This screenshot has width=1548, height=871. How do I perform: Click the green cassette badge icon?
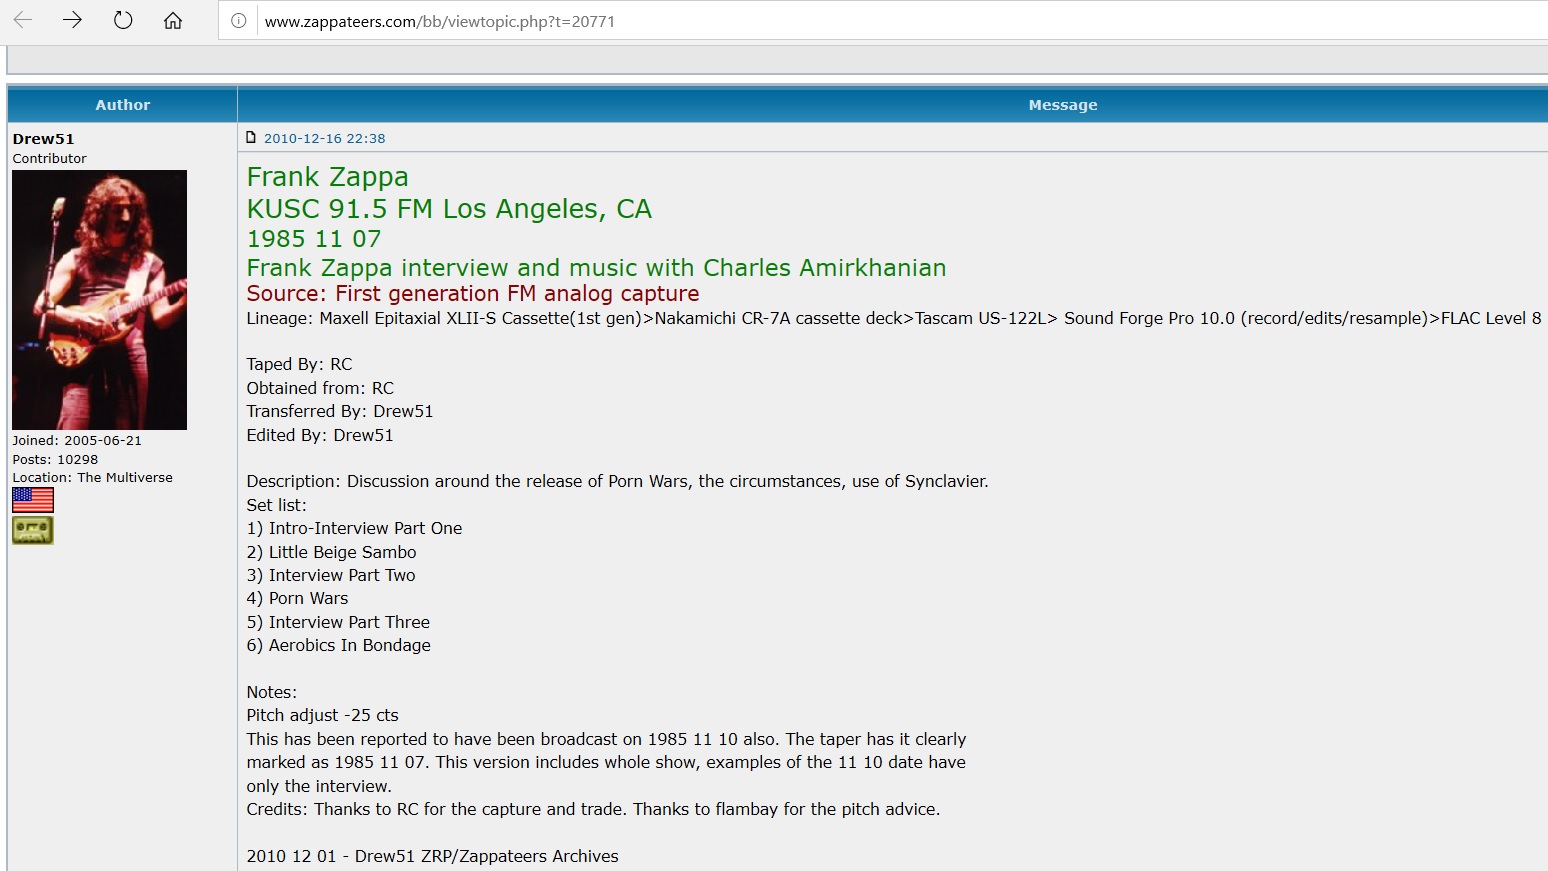coord(33,530)
